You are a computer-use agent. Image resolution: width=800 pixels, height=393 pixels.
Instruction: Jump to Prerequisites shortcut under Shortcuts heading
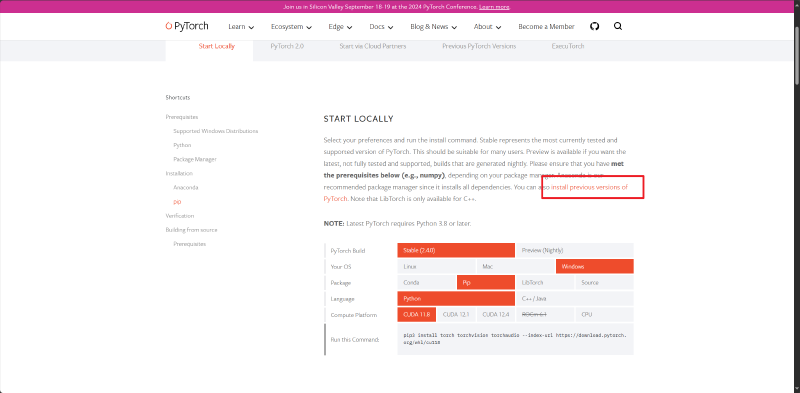click(182, 117)
